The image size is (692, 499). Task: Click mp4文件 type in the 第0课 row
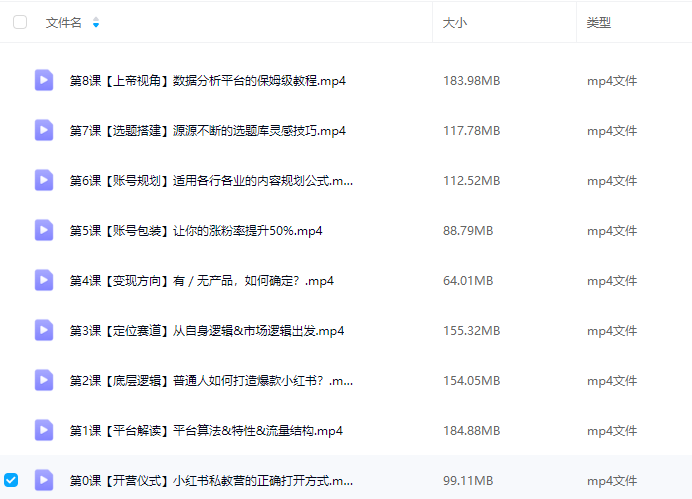click(612, 480)
